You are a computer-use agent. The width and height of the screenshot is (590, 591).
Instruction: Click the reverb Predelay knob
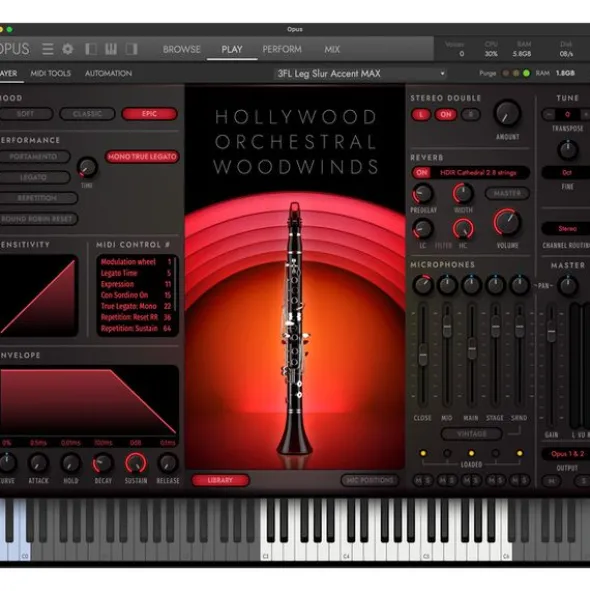pos(423,194)
